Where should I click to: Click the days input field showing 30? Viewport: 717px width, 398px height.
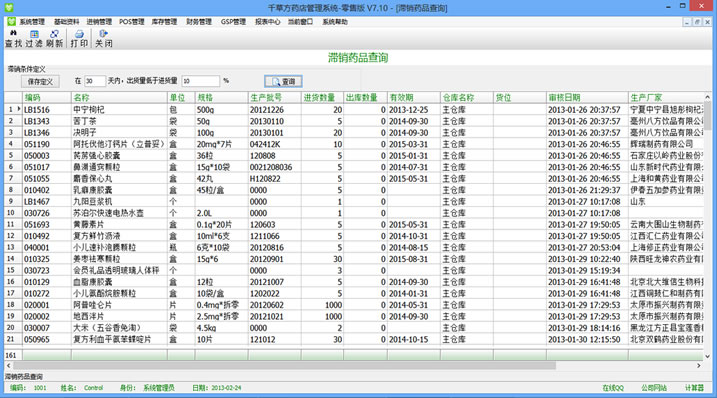coord(95,81)
